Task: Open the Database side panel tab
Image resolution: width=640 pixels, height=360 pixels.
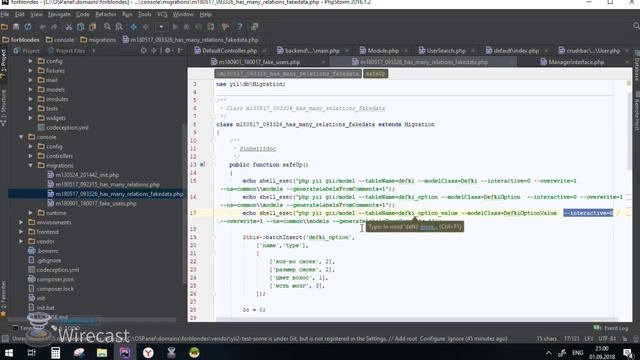Action: pos(636,66)
